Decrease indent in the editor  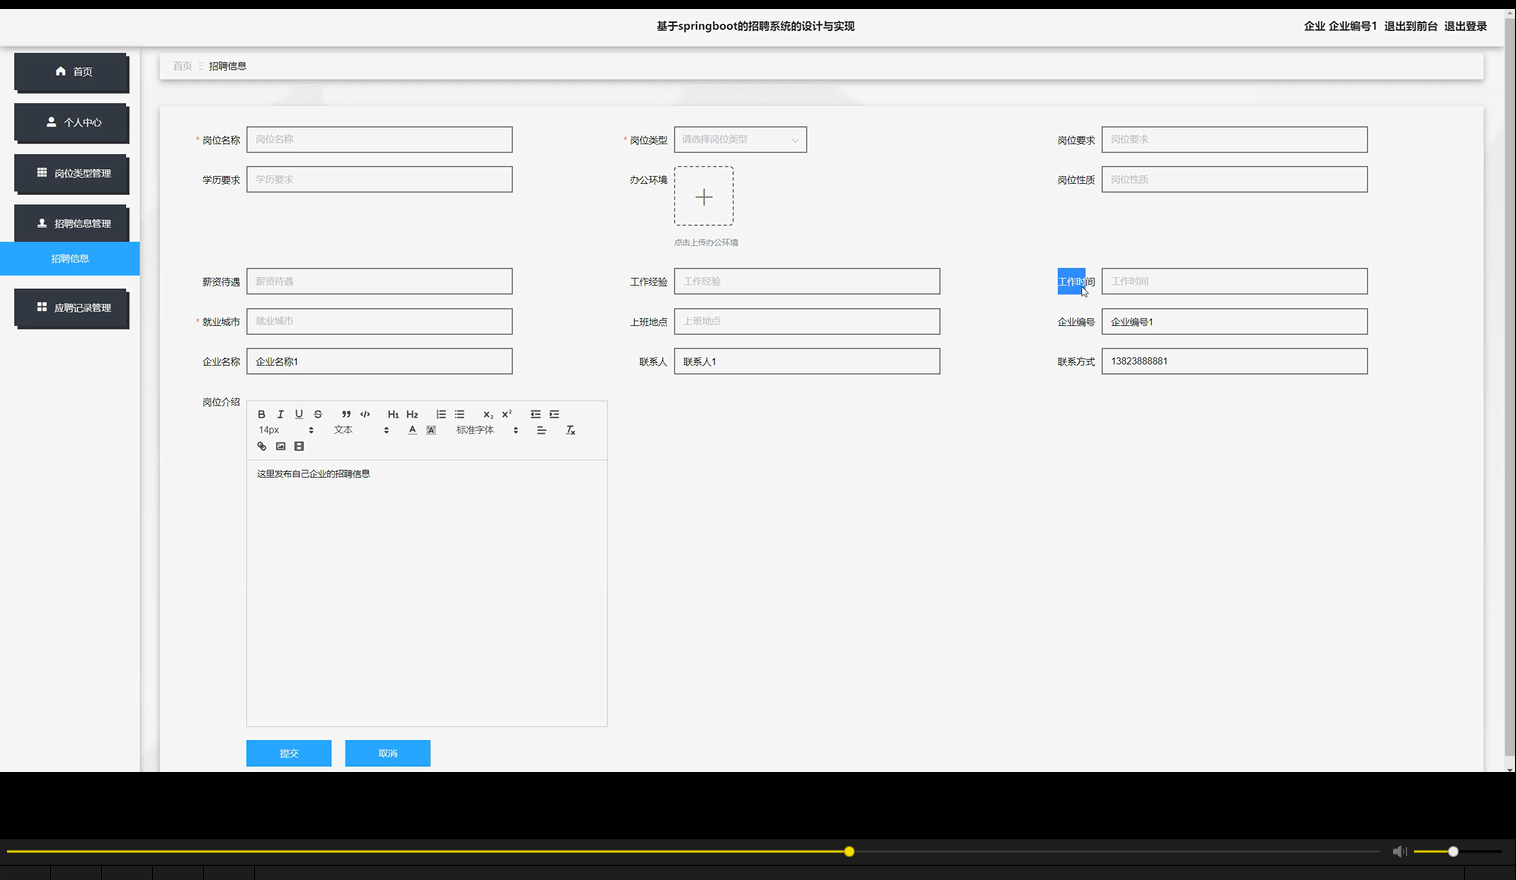(x=535, y=414)
